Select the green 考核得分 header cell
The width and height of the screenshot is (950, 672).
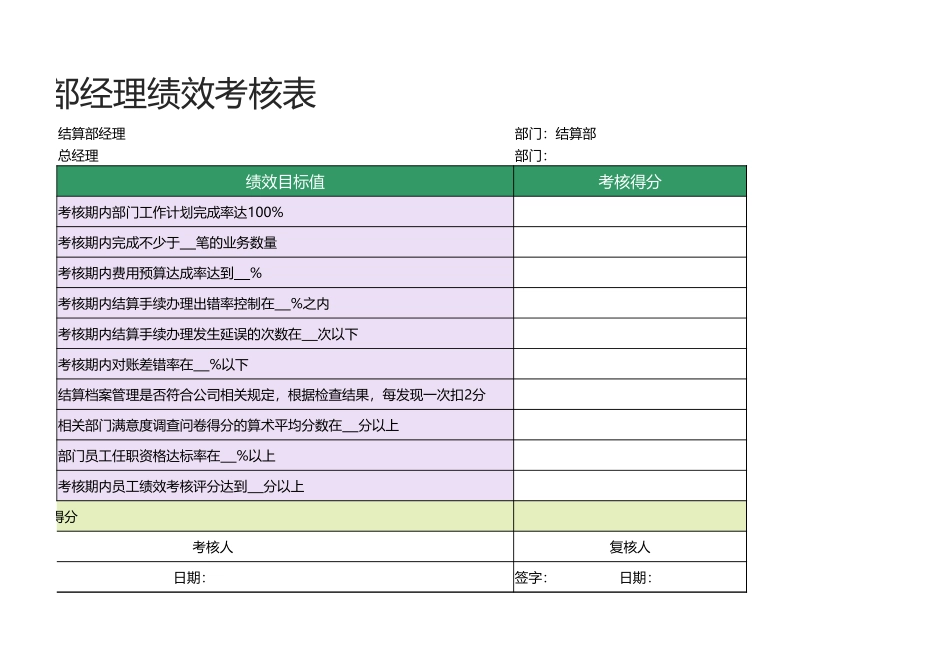[628, 182]
